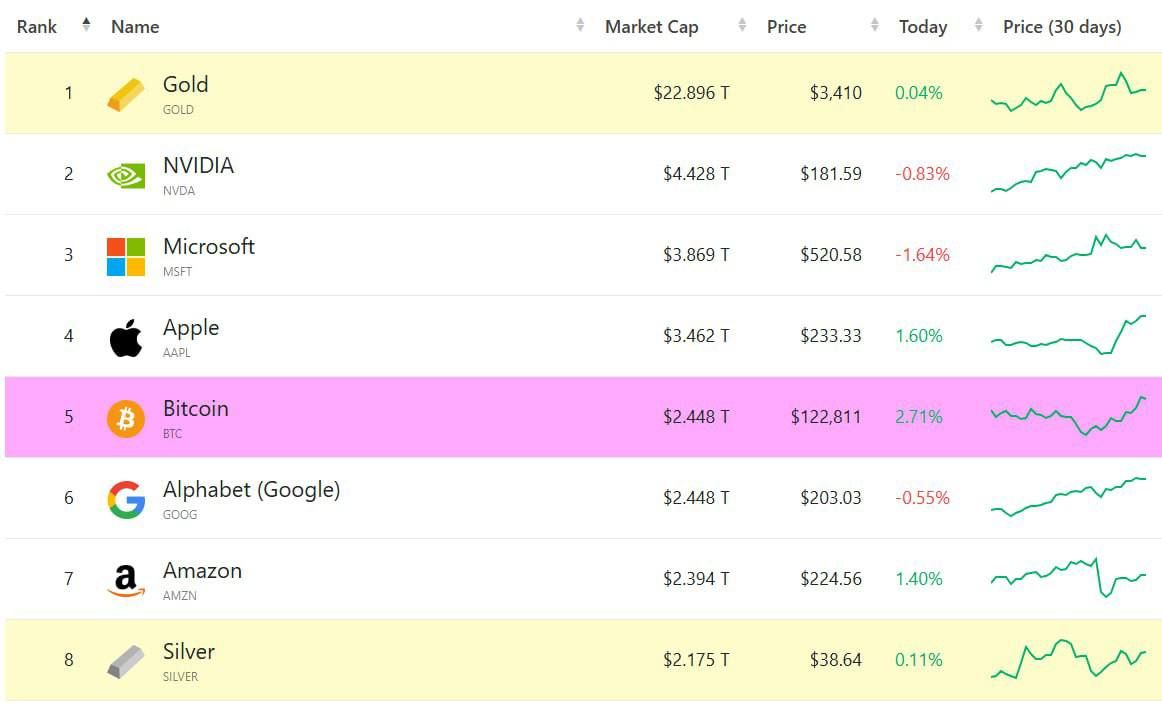Click the Amazon logo icon
Viewport: 1162px width, 705px height.
click(x=126, y=580)
